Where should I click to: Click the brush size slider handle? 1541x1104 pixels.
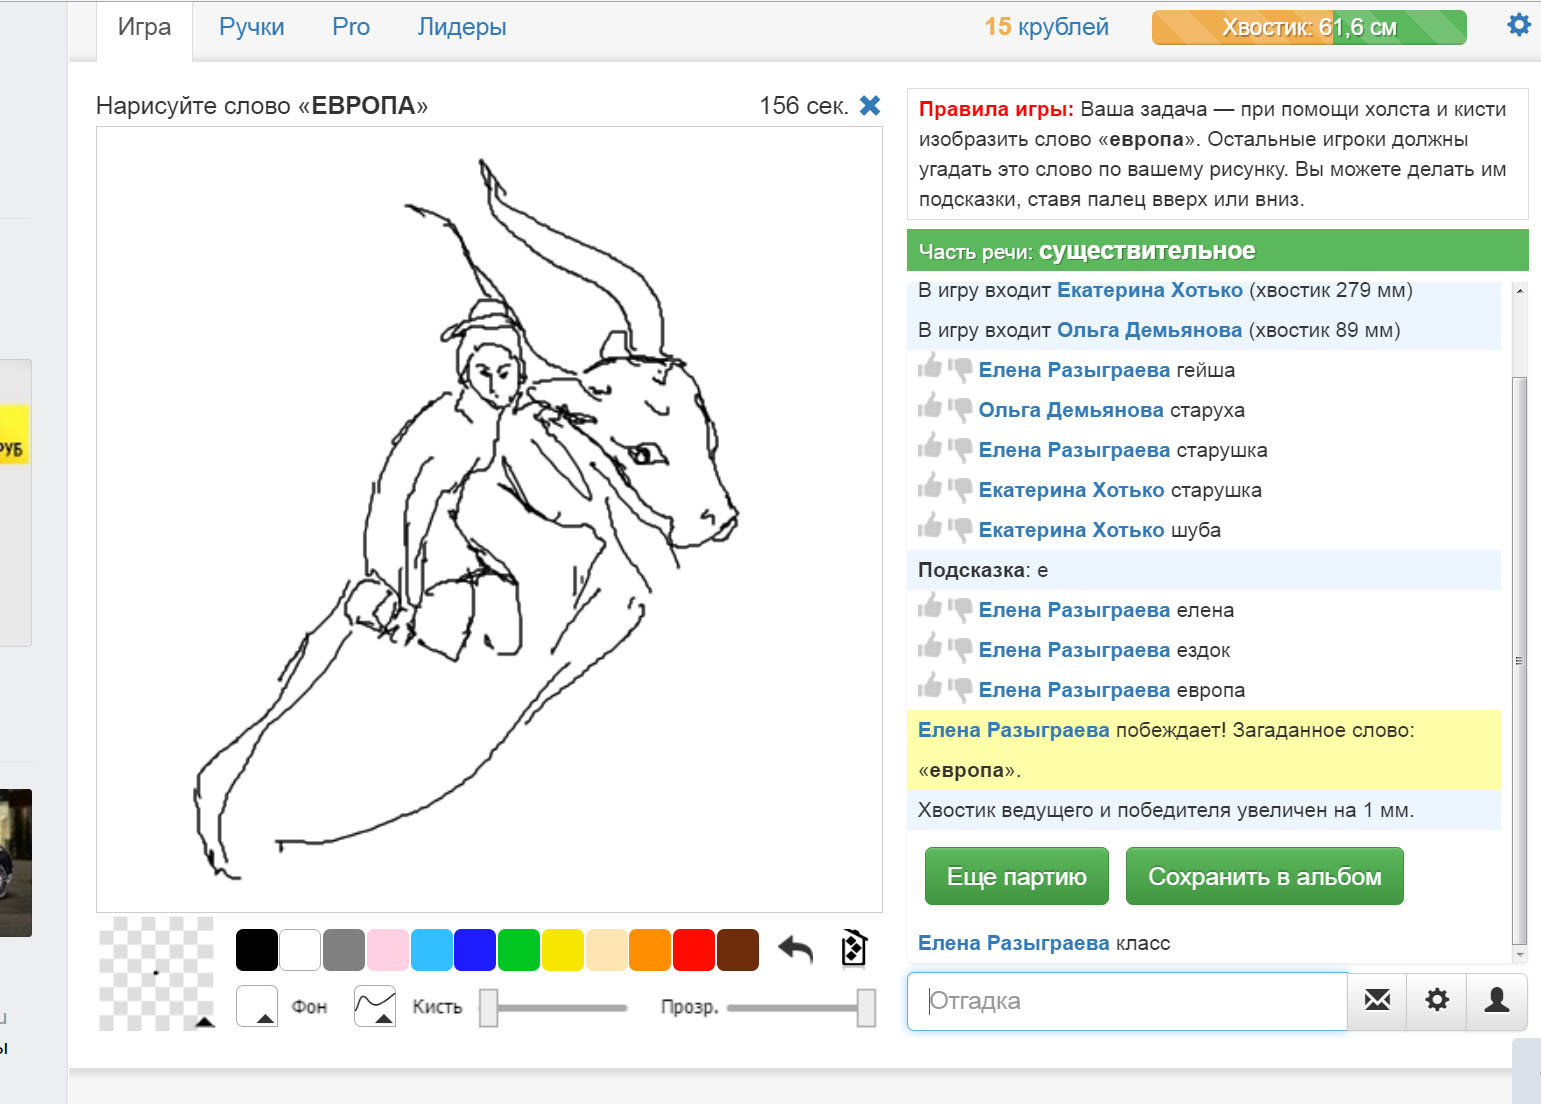tap(489, 1007)
